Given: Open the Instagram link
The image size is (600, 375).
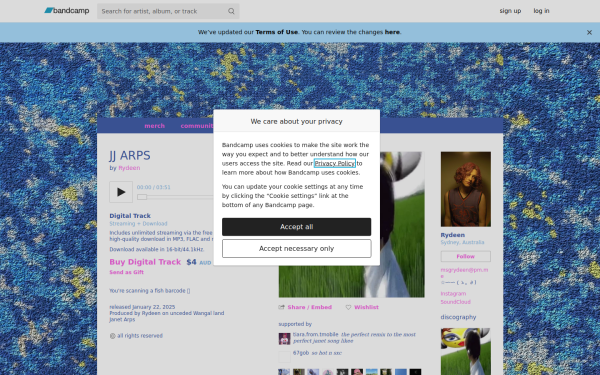Looking at the screenshot, I should pyautogui.click(x=453, y=293).
